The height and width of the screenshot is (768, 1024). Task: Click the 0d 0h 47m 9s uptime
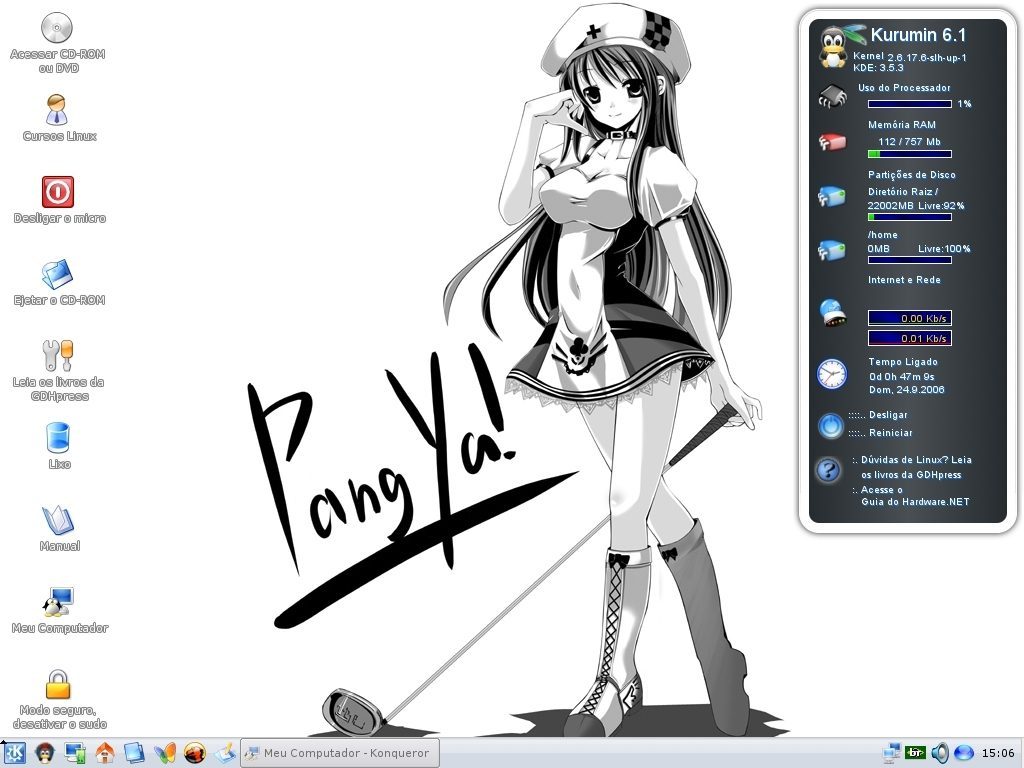coord(901,377)
